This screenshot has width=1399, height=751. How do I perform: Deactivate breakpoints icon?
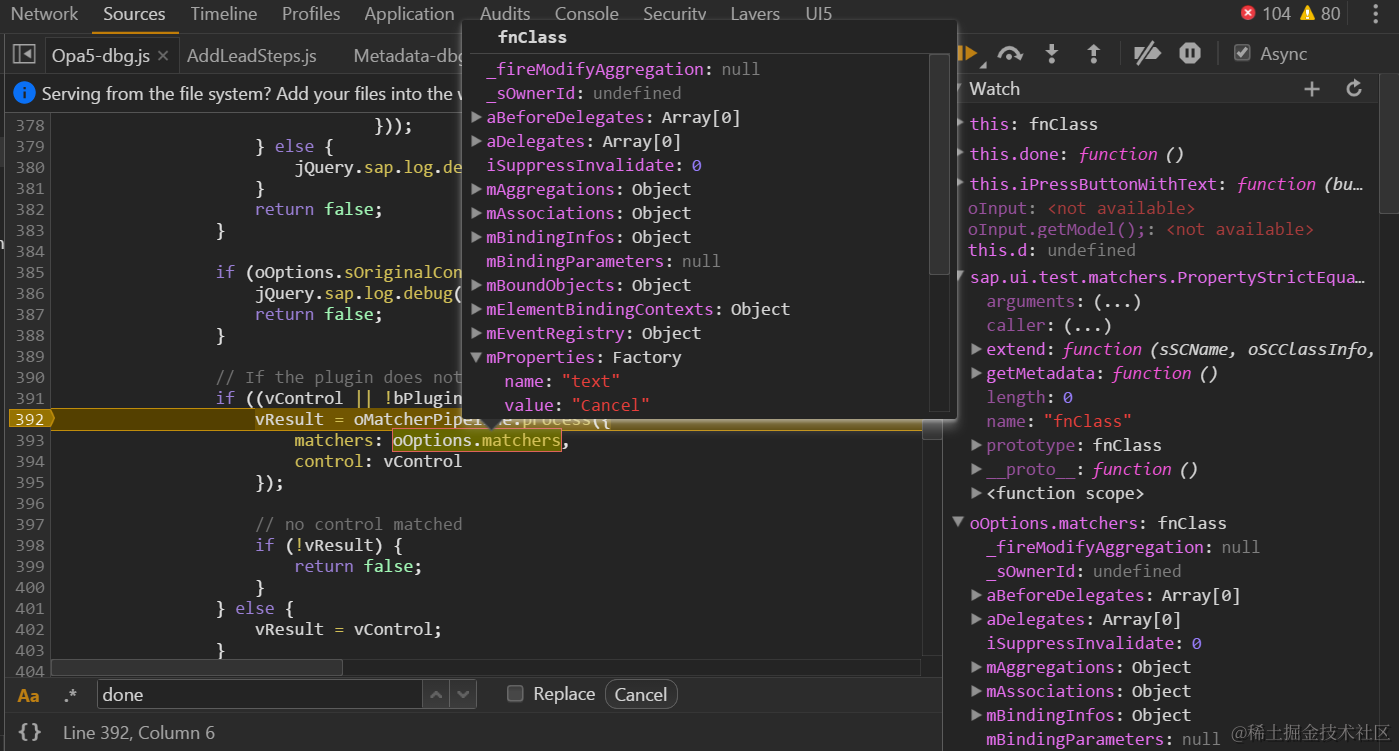click(x=1147, y=54)
